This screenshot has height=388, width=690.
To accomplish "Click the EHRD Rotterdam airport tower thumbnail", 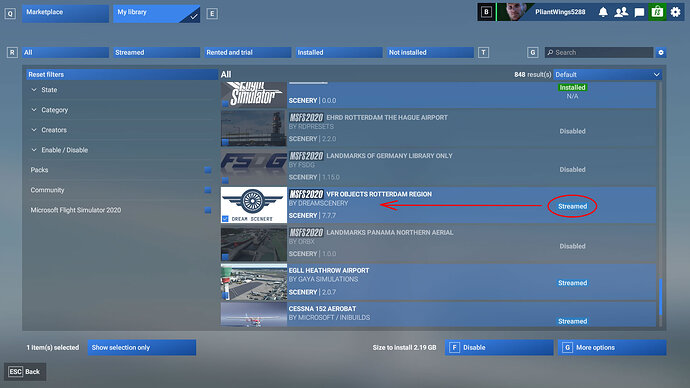I will click(253, 128).
